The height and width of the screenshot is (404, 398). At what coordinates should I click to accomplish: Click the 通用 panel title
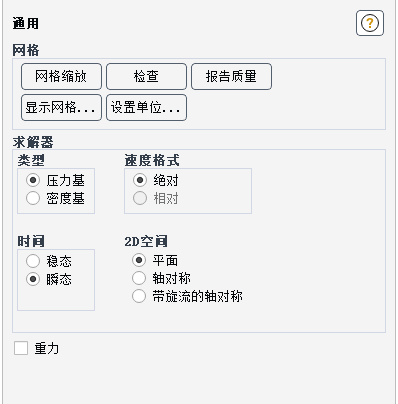[x=26, y=23]
